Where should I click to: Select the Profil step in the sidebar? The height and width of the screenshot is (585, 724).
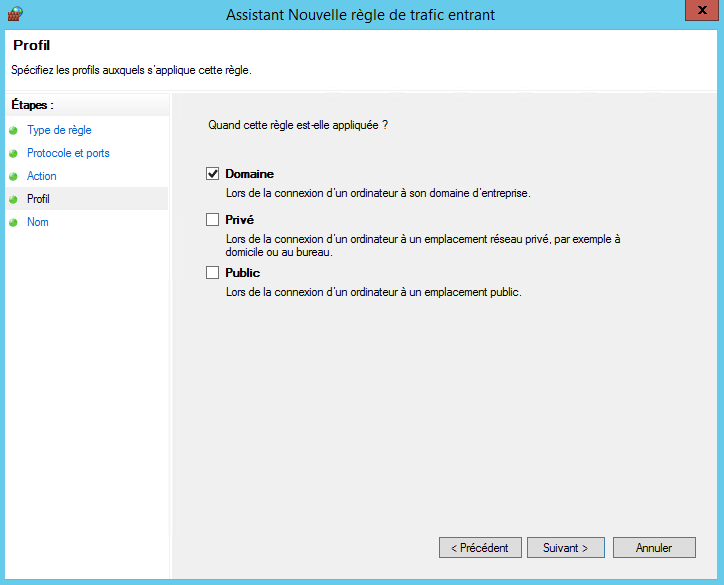coord(38,199)
